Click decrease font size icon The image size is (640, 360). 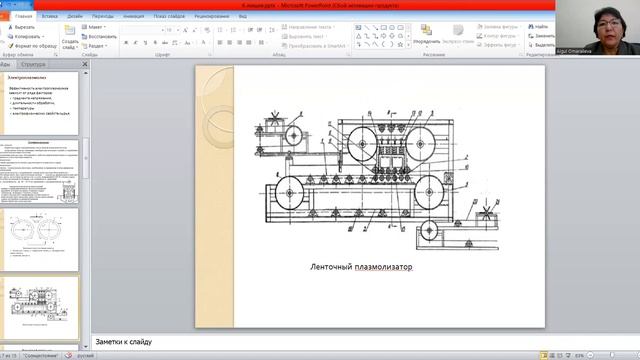tap(195, 30)
